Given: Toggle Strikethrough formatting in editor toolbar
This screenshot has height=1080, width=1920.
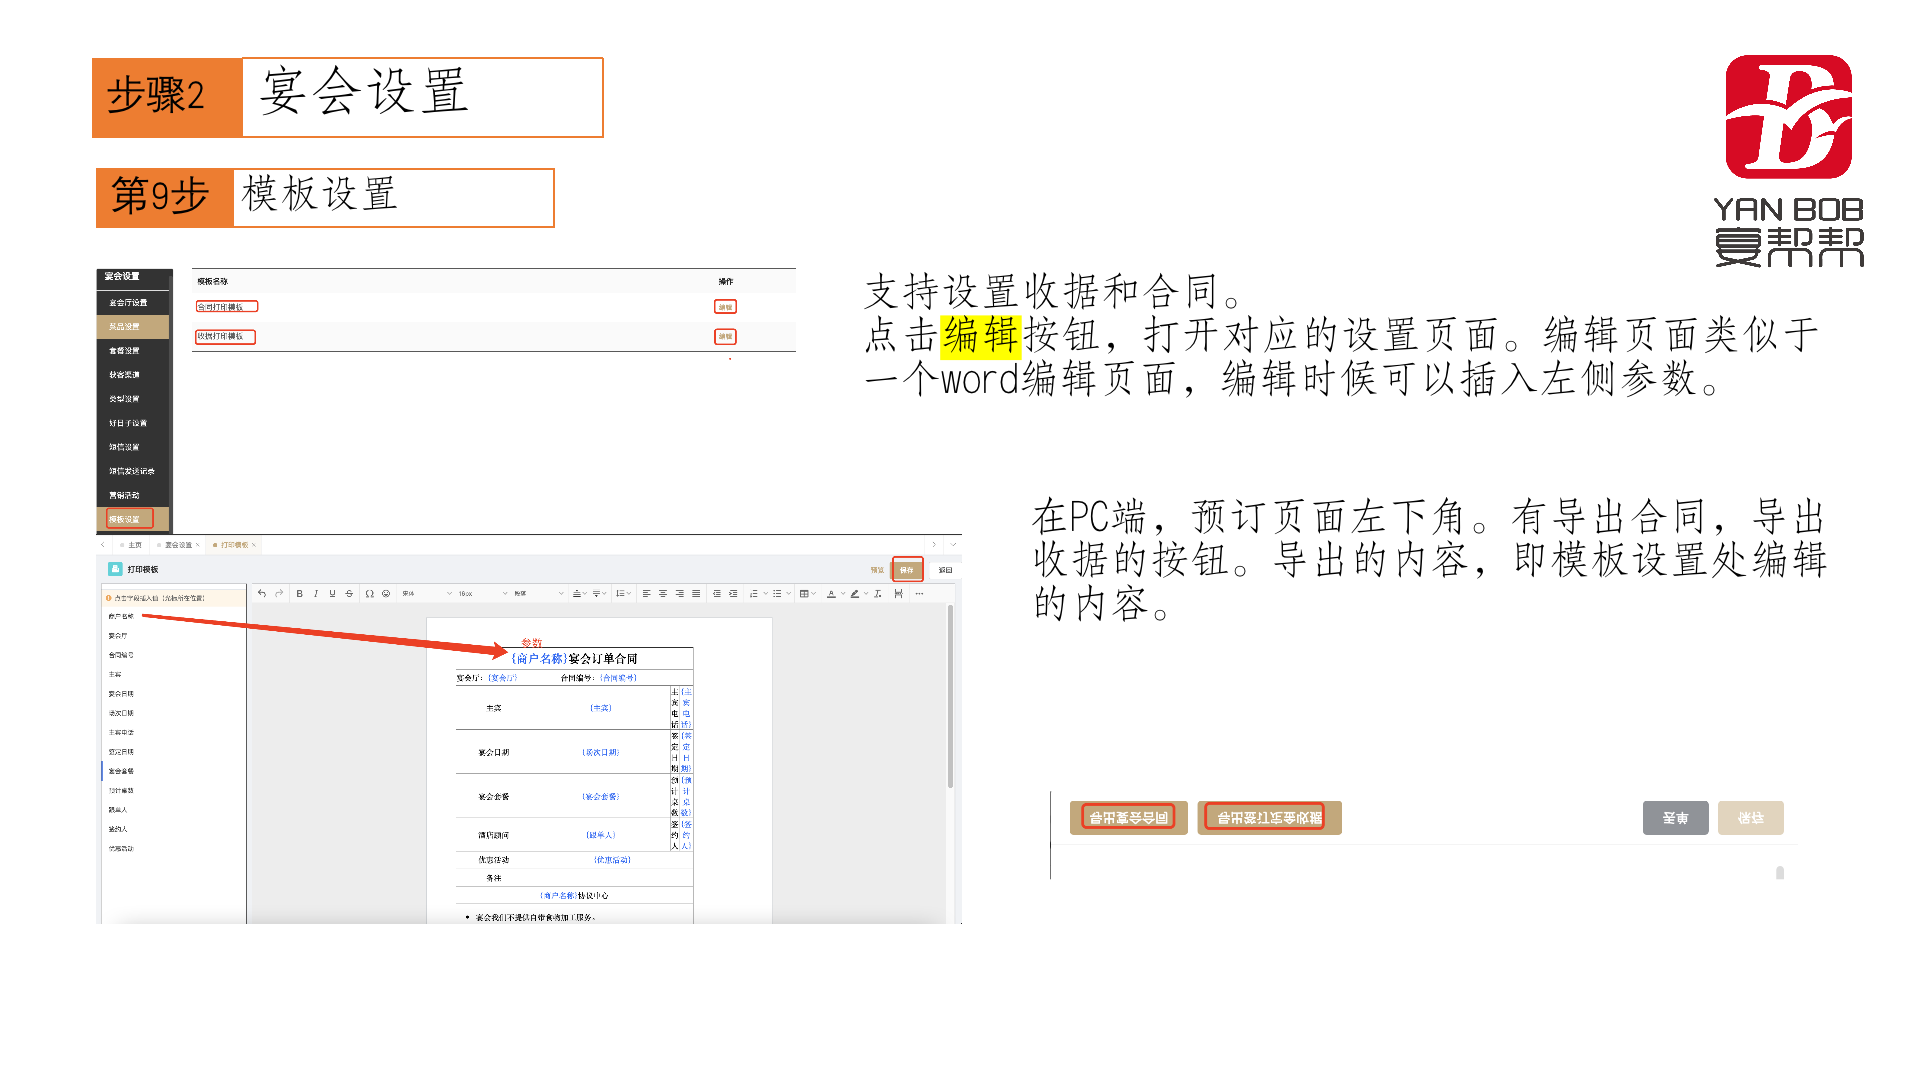Looking at the screenshot, I should click(x=349, y=593).
